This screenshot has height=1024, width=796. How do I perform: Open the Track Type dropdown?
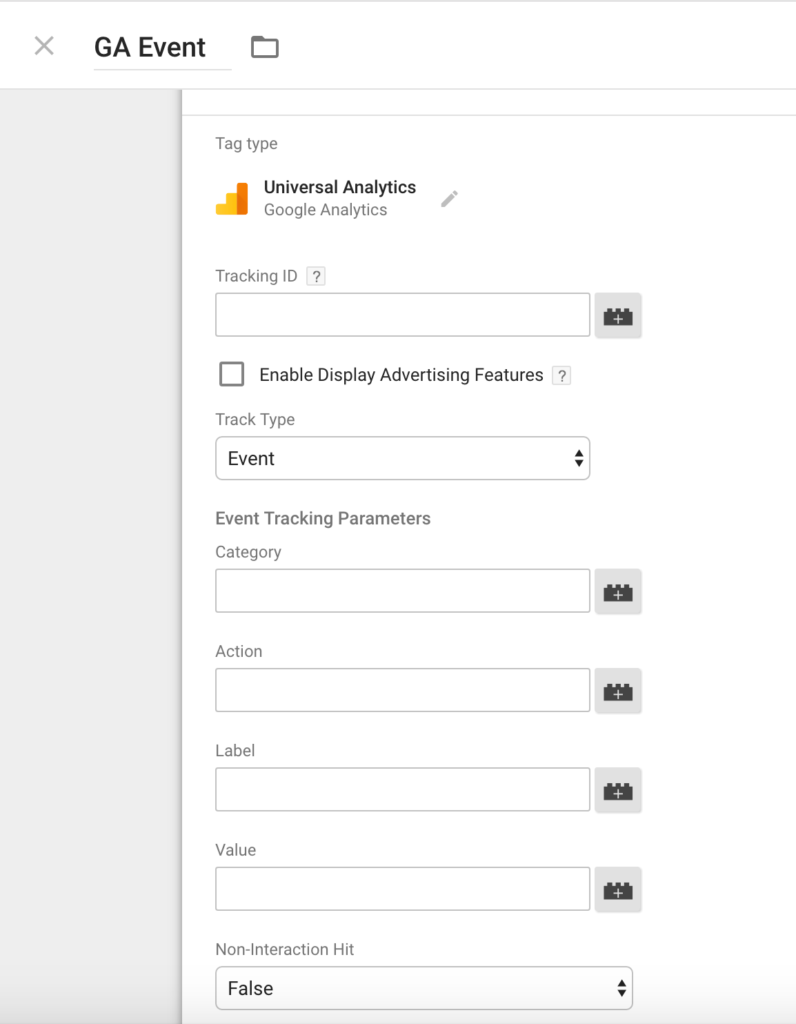click(402, 458)
